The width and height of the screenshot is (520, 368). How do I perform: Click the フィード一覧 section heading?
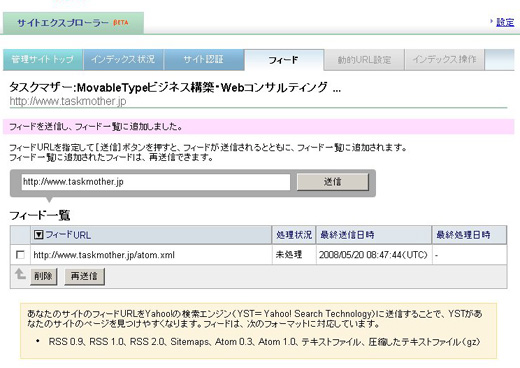point(40,215)
